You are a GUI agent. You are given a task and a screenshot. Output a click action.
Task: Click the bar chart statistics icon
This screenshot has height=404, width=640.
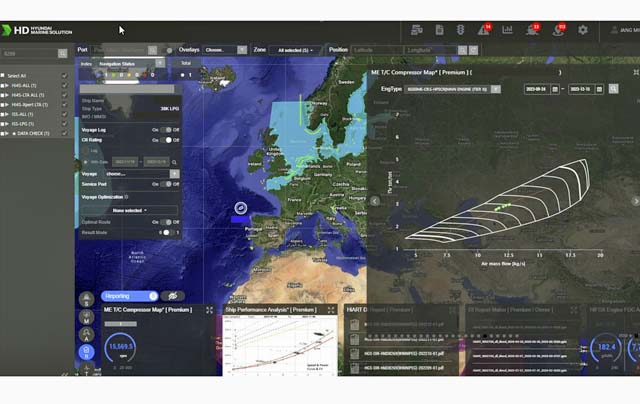point(508,30)
